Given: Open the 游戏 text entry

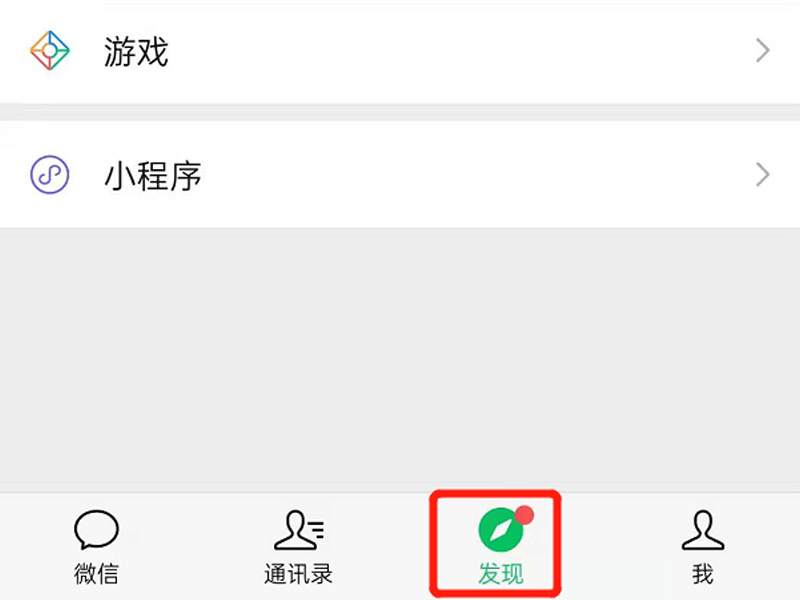Looking at the screenshot, I should click(136, 52).
